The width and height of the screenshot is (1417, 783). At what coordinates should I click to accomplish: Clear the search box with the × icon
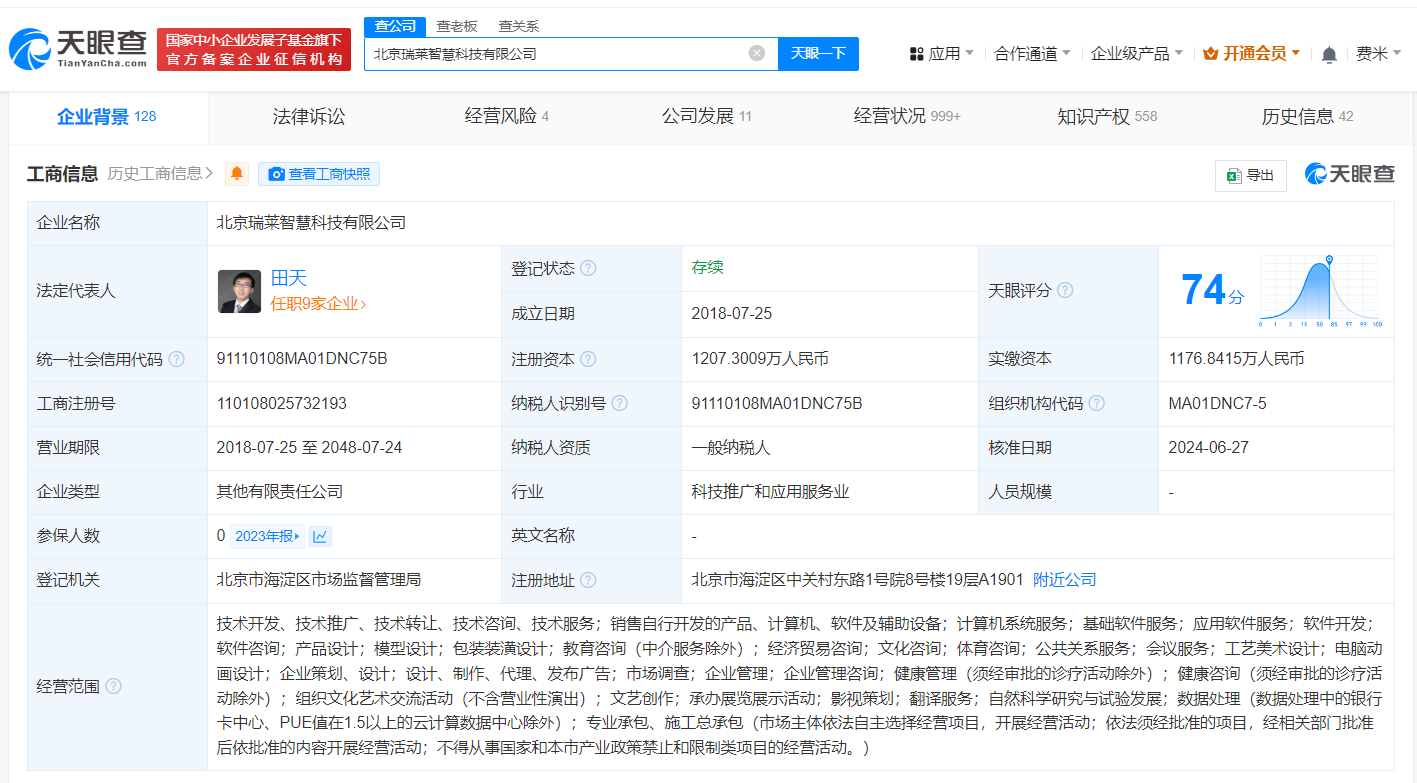click(756, 53)
